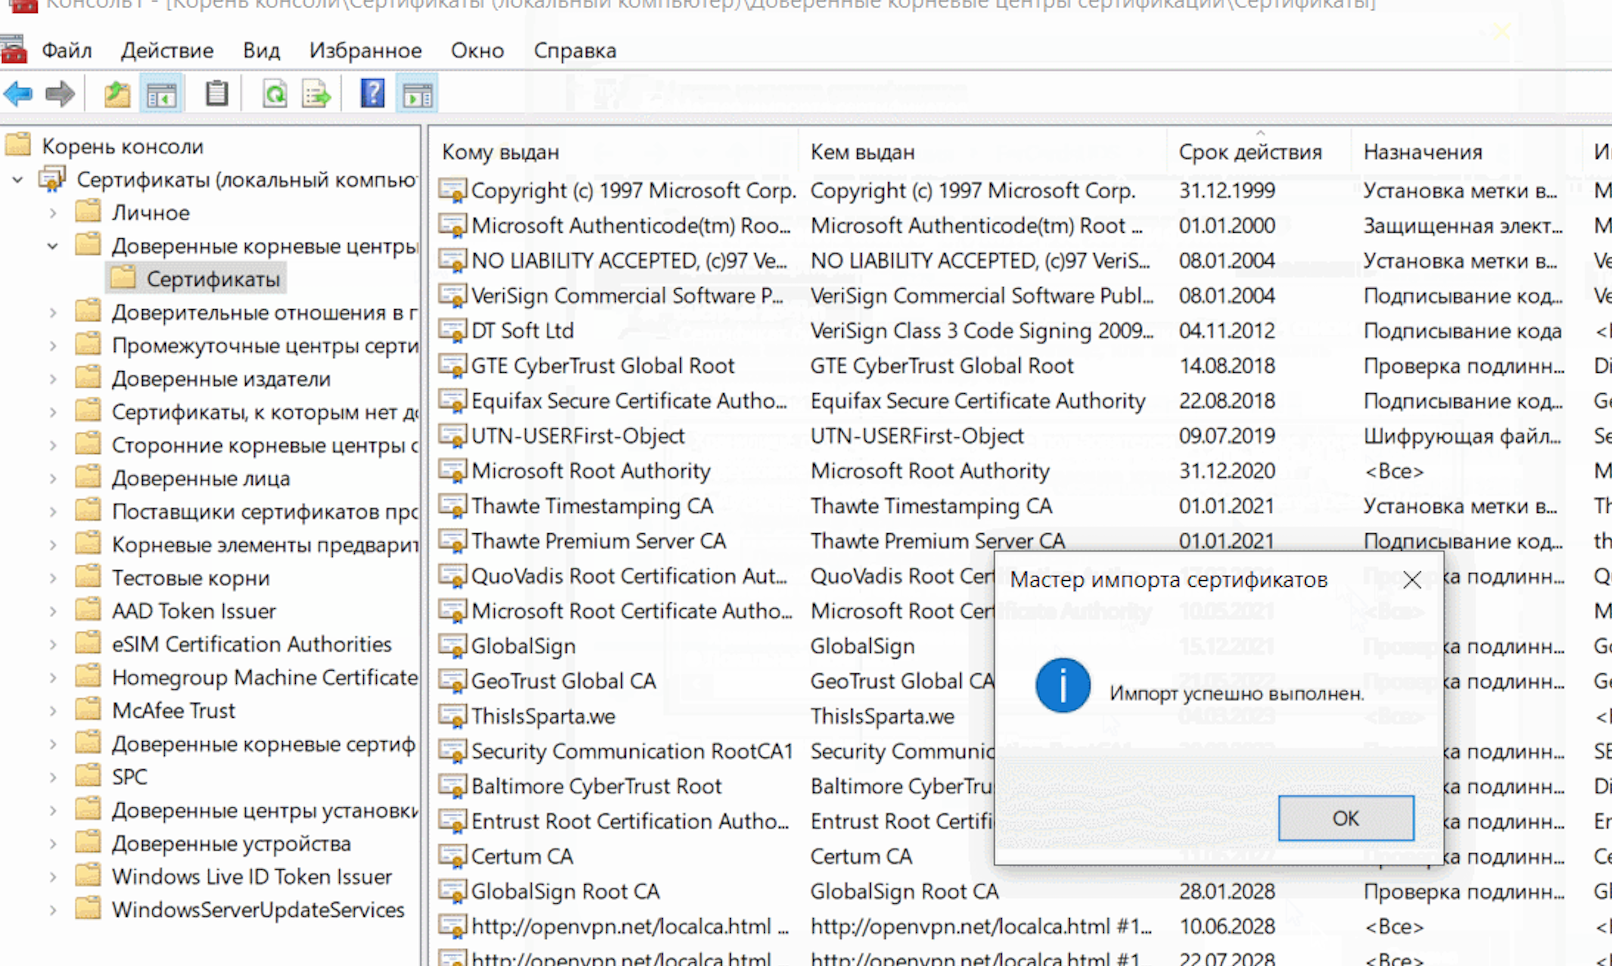
Task: Open the Действие menu
Action: [167, 50]
